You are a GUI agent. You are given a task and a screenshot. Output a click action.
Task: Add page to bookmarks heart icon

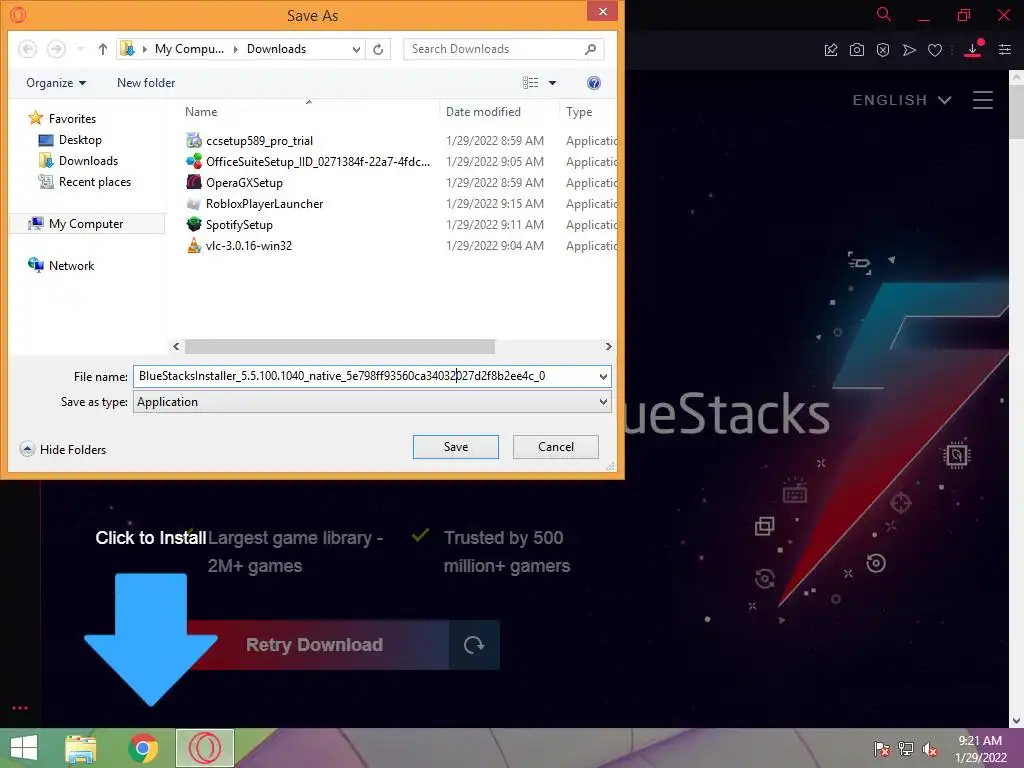point(935,50)
